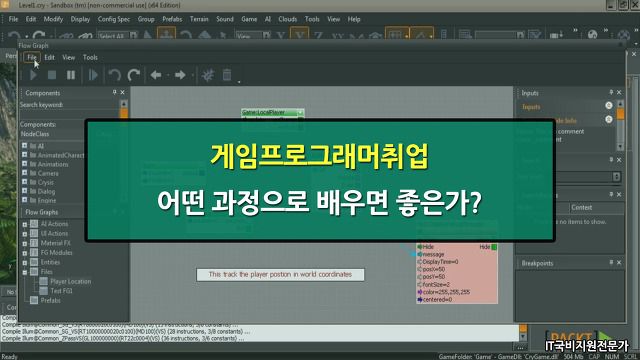Click the console log scrollbar down arrow
Screen dimensions: 640x360
coord(523,337)
